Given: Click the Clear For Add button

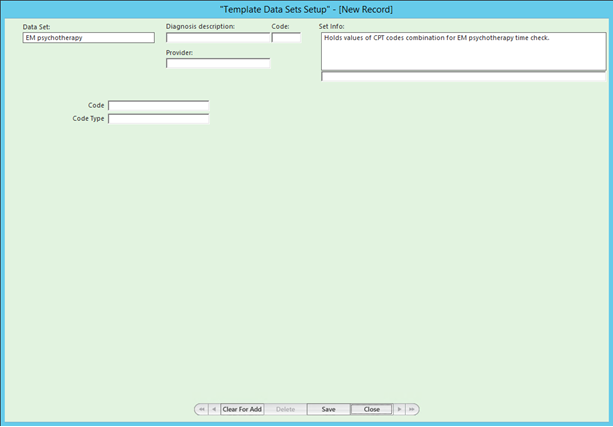Looking at the screenshot, I should tap(242, 409).
